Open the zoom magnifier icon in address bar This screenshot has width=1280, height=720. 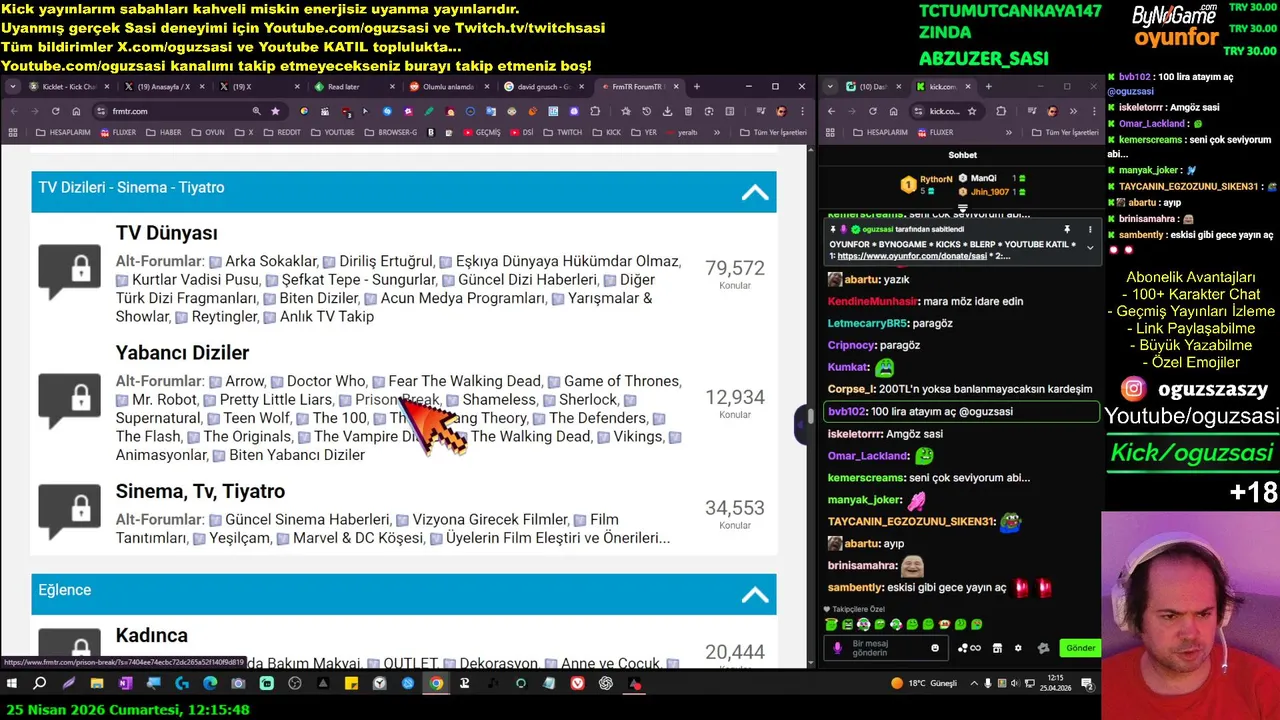pyautogui.click(x=257, y=111)
